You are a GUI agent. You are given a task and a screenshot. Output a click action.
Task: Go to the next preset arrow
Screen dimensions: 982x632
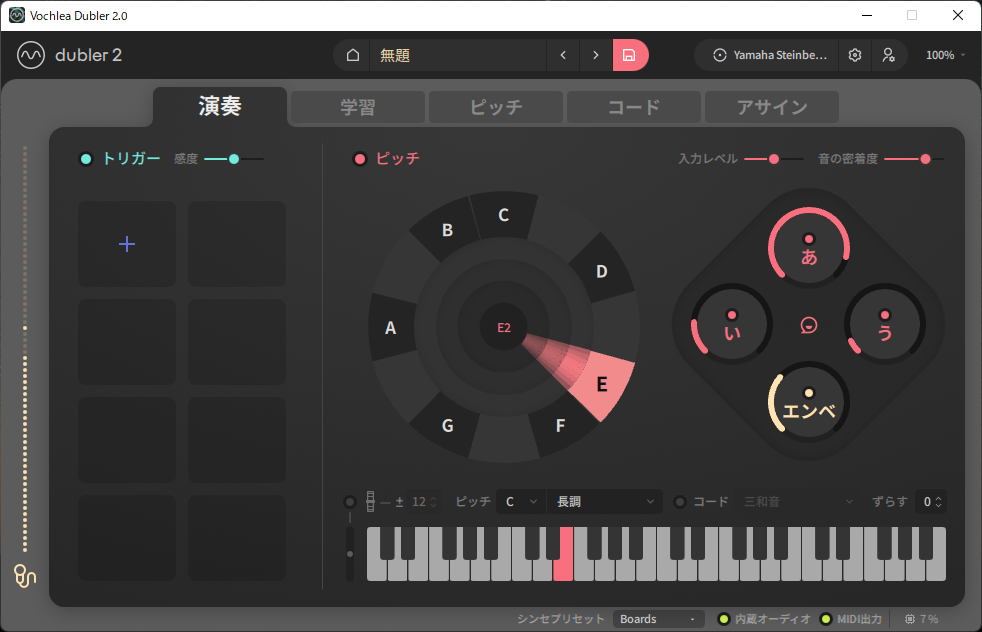[x=596, y=55]
